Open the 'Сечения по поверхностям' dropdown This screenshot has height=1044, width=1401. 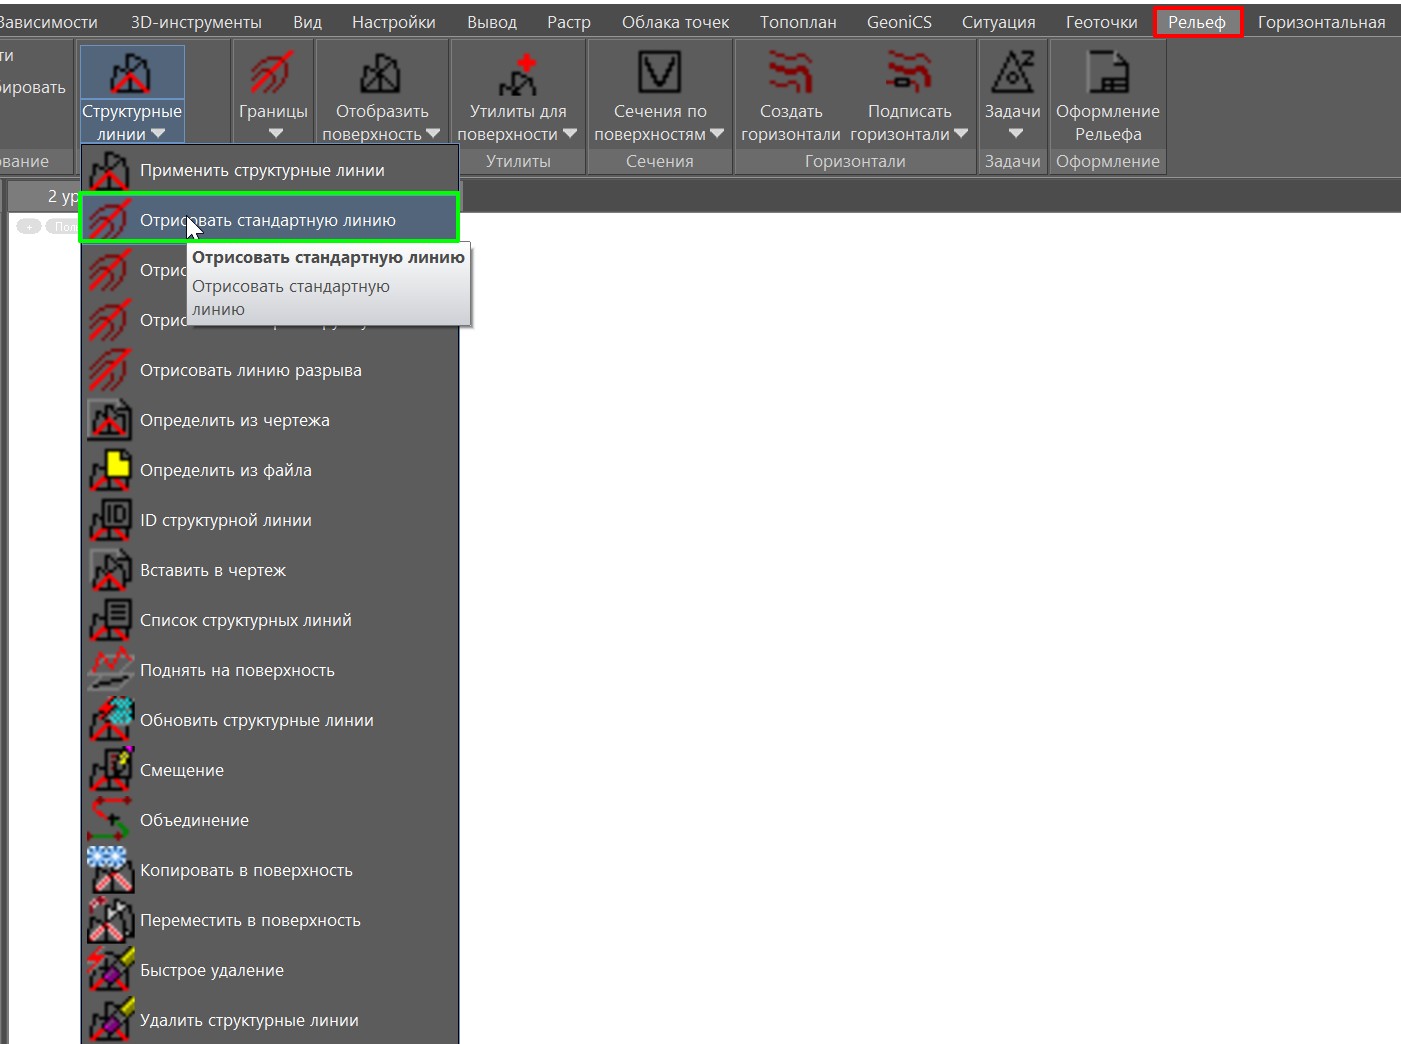[x=716, y=134]
